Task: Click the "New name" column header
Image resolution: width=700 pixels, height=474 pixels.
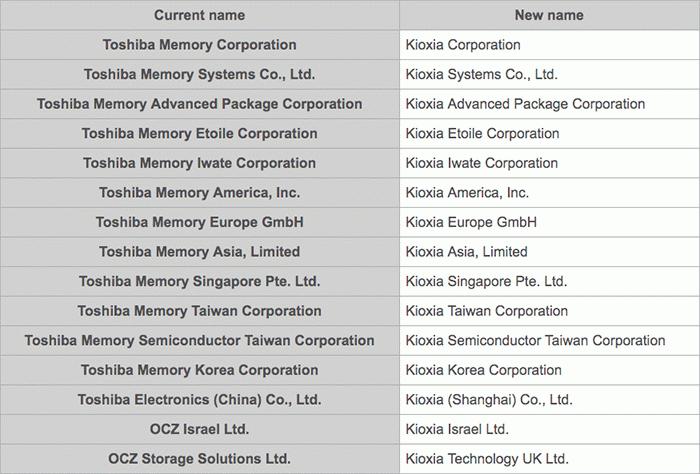Action: click(x=549, y=15)
